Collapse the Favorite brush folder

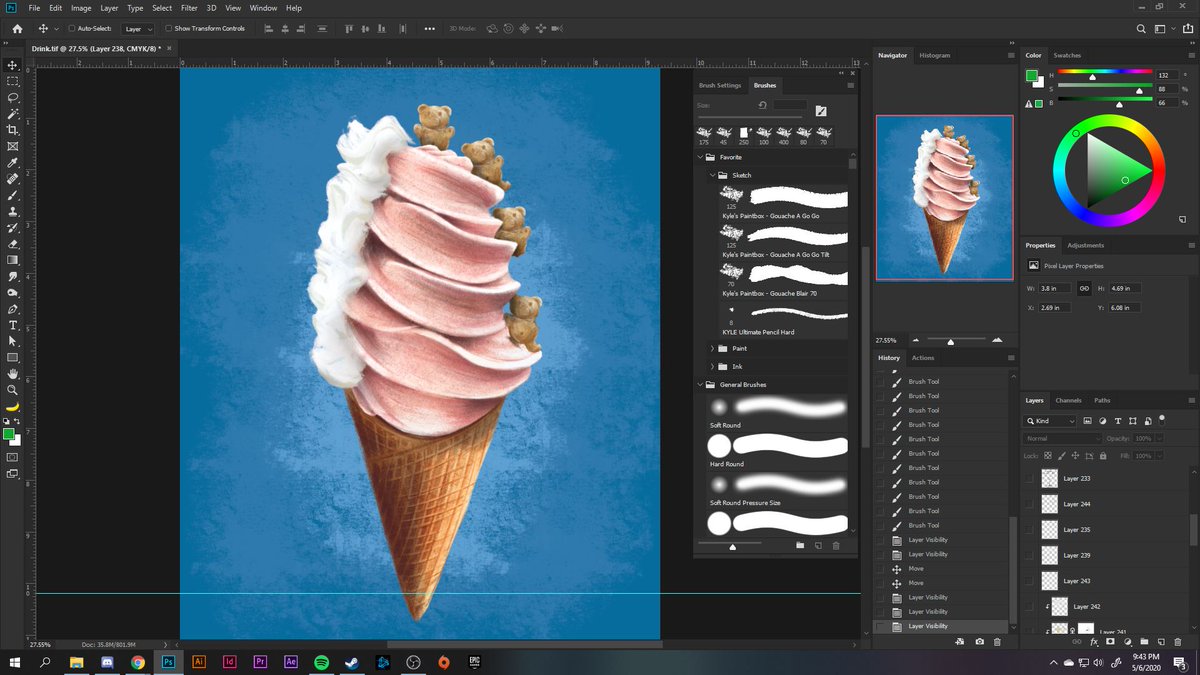click(700, 157)
